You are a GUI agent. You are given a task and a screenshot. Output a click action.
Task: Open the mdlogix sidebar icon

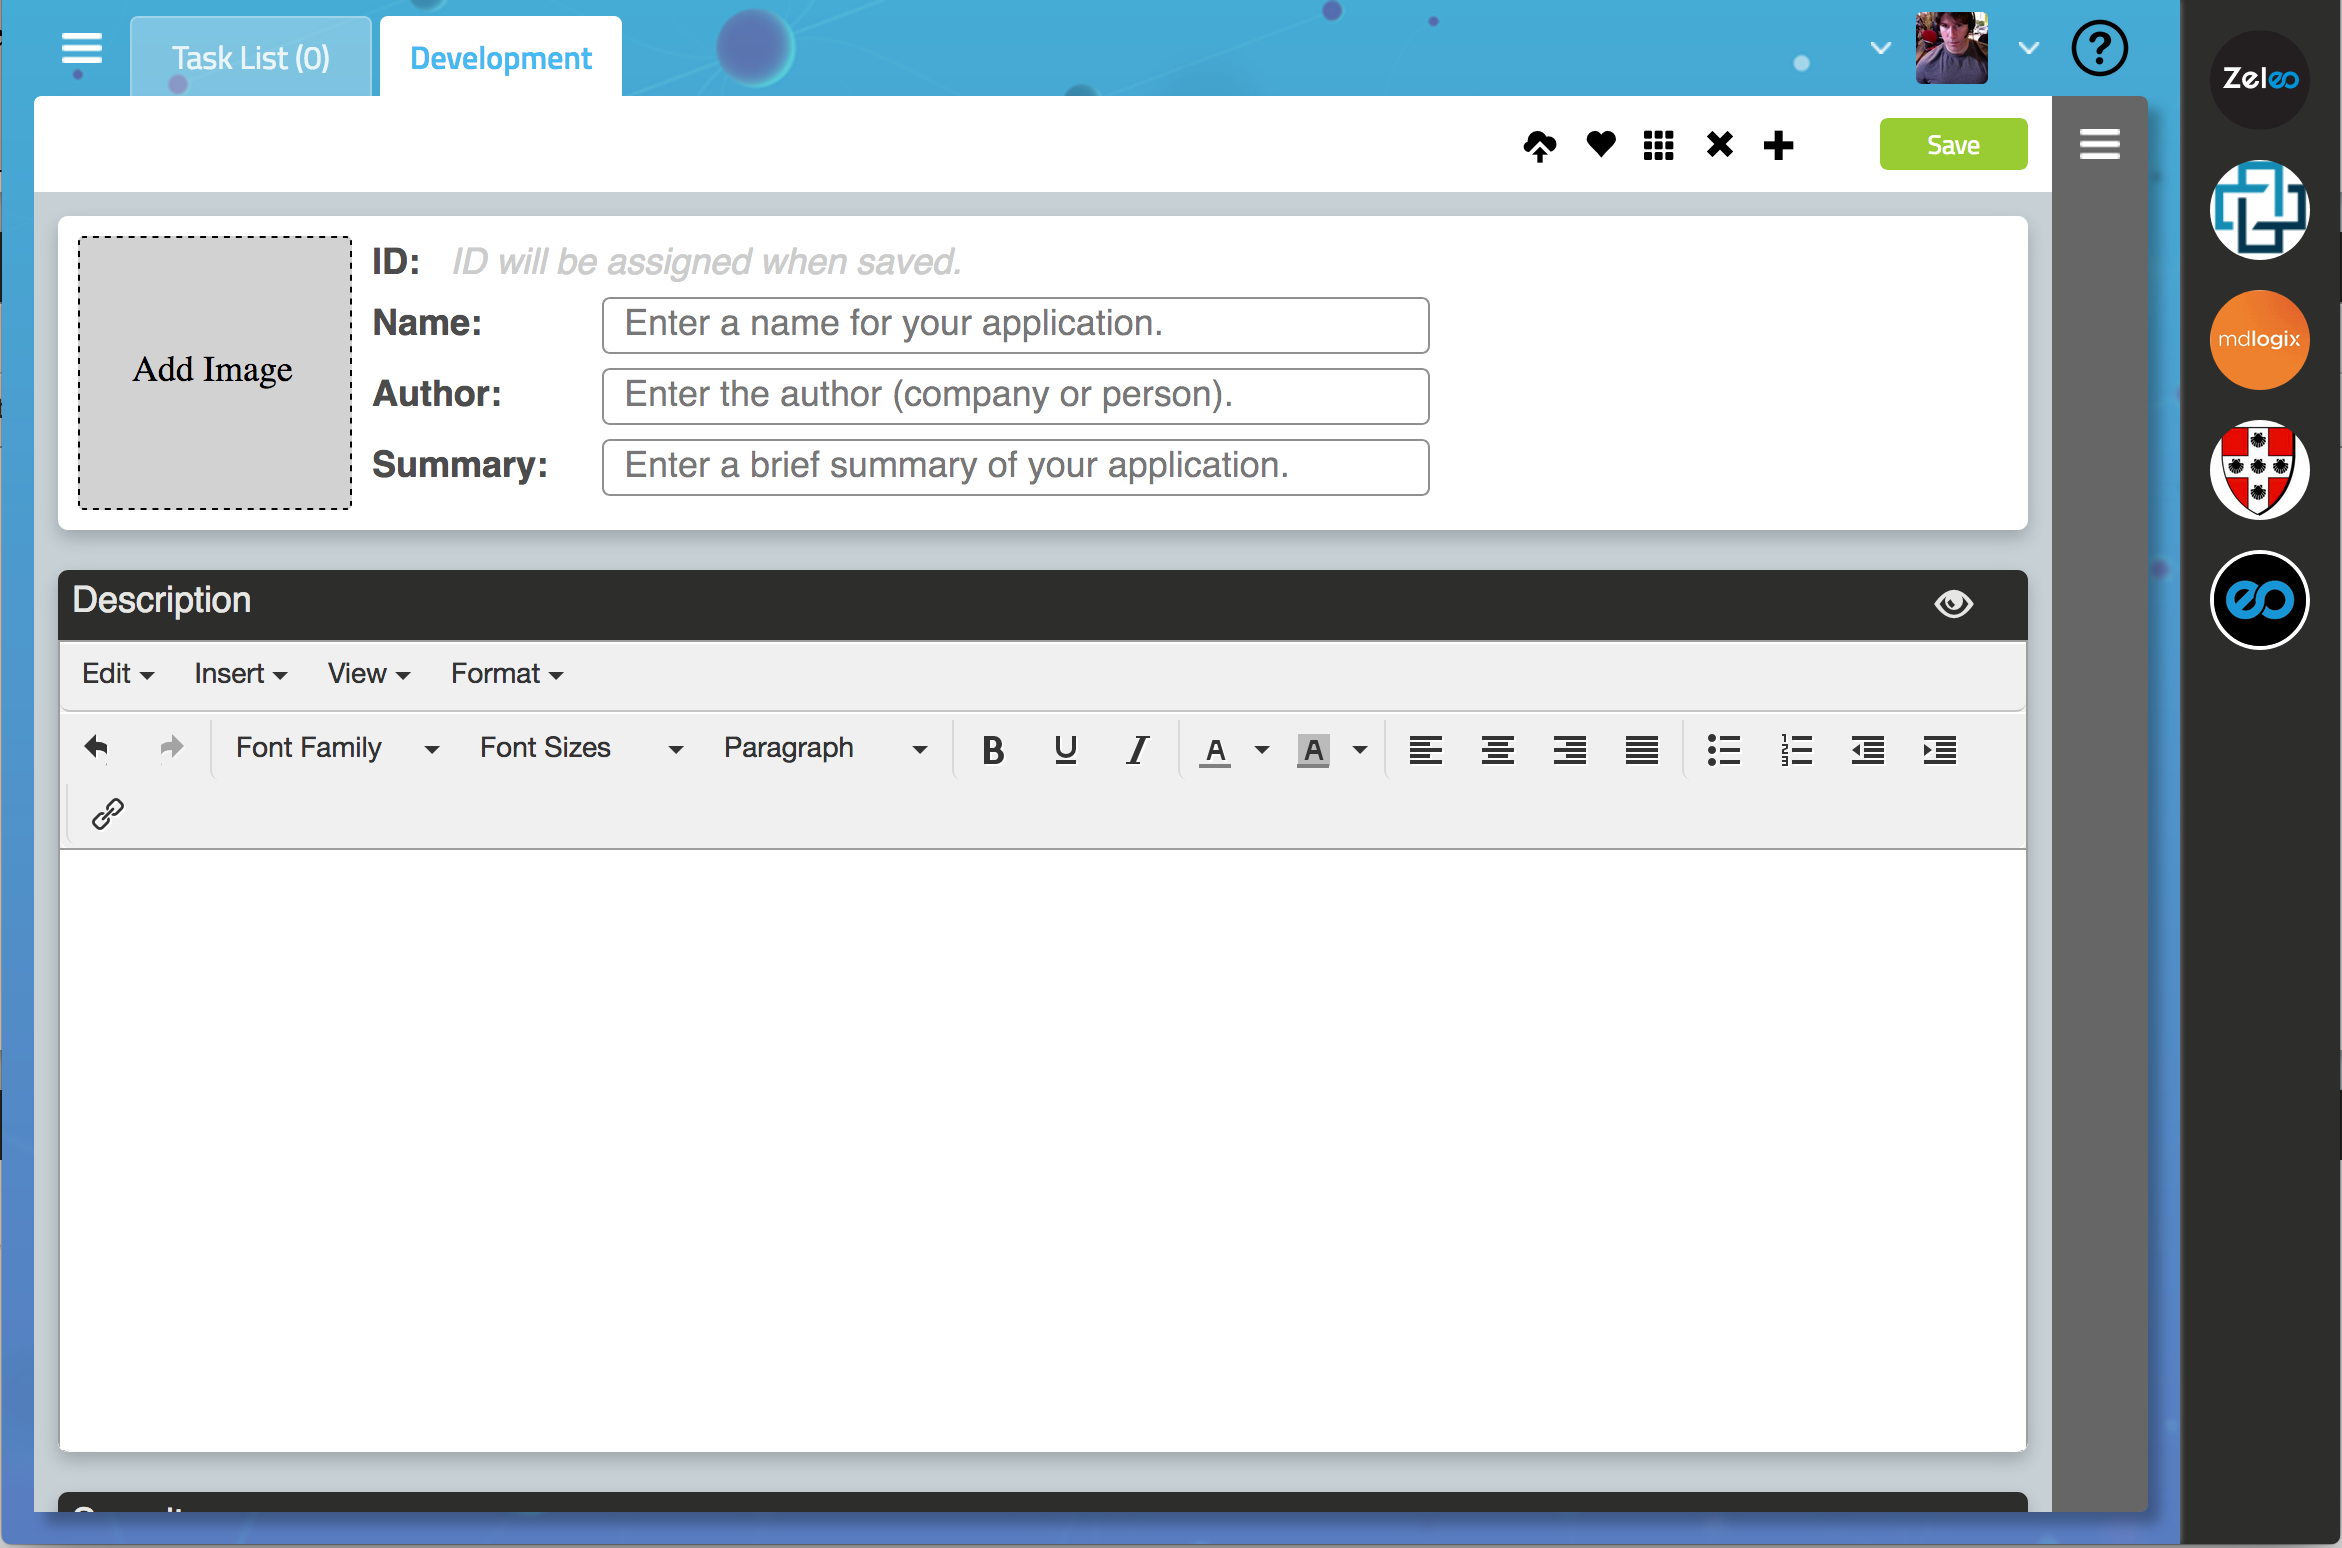pos(2258,340)
